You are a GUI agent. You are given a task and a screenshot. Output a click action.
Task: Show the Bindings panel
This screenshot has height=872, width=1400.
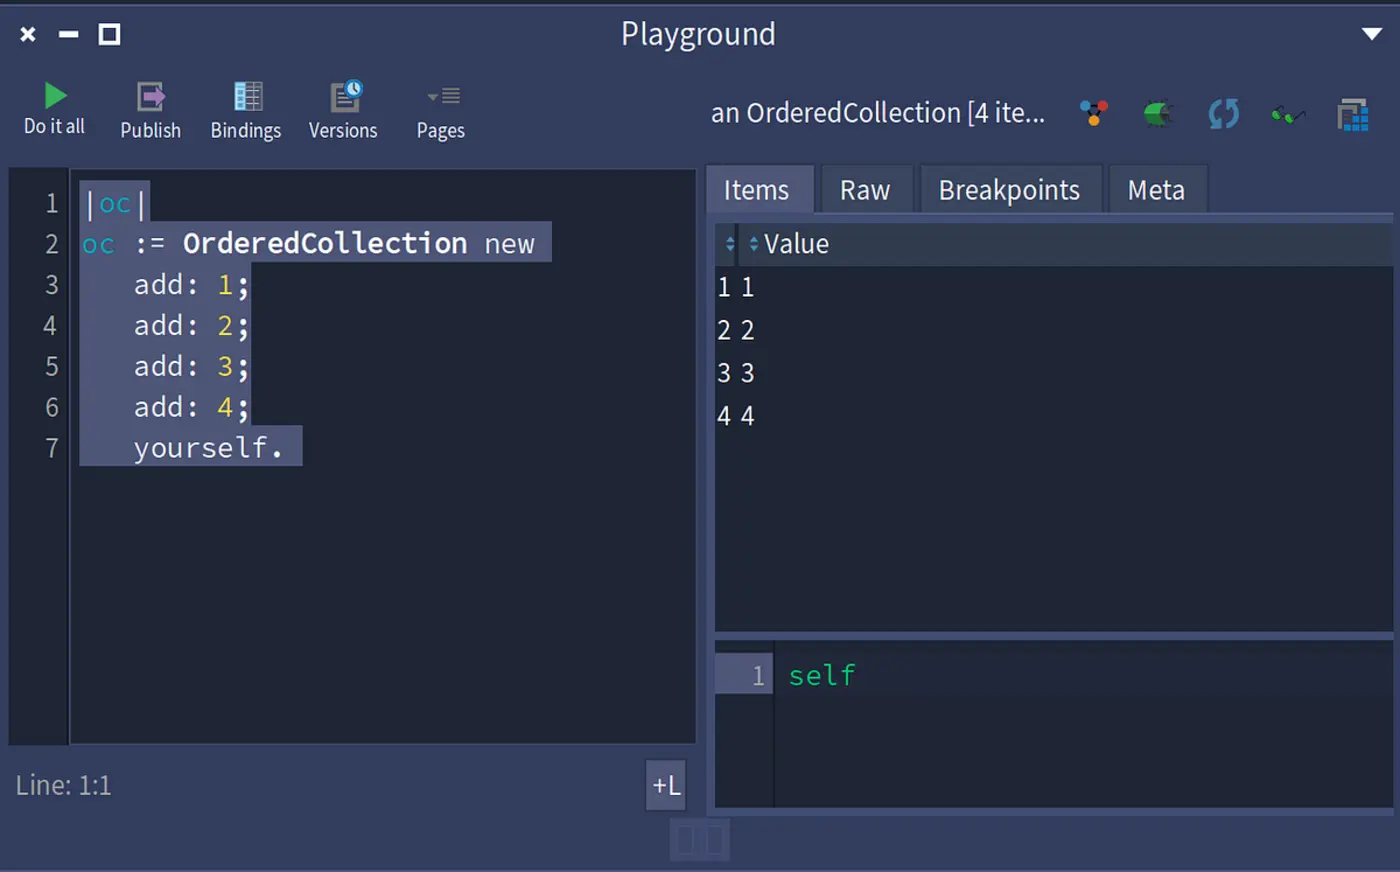pyautogui.click(x=246, y=110)
